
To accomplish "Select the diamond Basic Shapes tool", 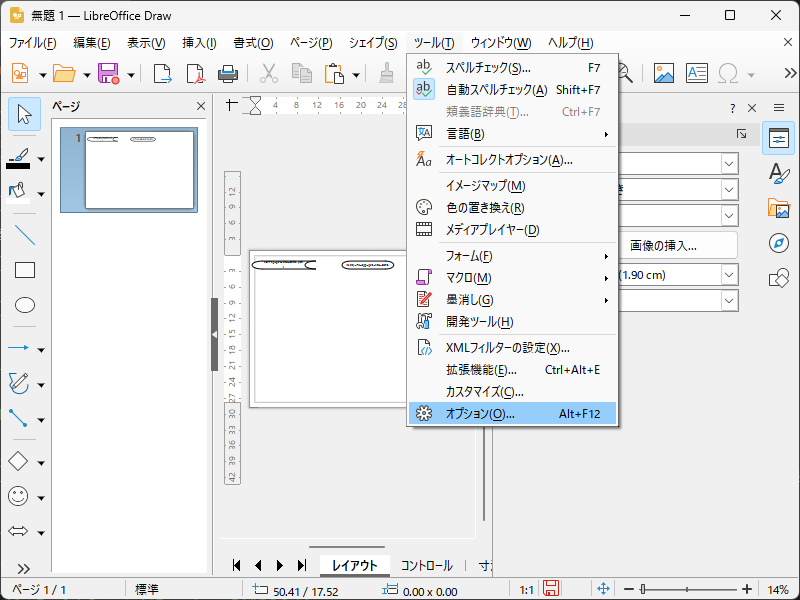I will (x=19, y=461).
